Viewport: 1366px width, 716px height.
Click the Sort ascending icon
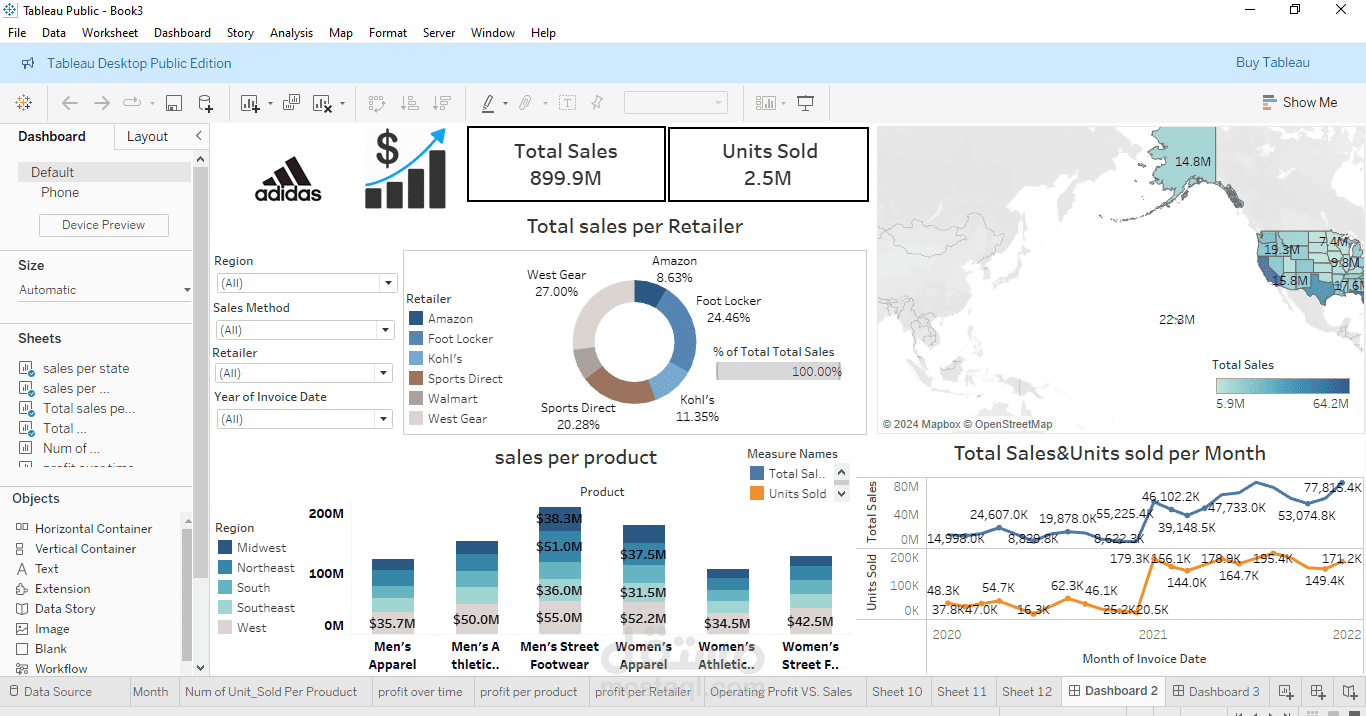point(409,103)
